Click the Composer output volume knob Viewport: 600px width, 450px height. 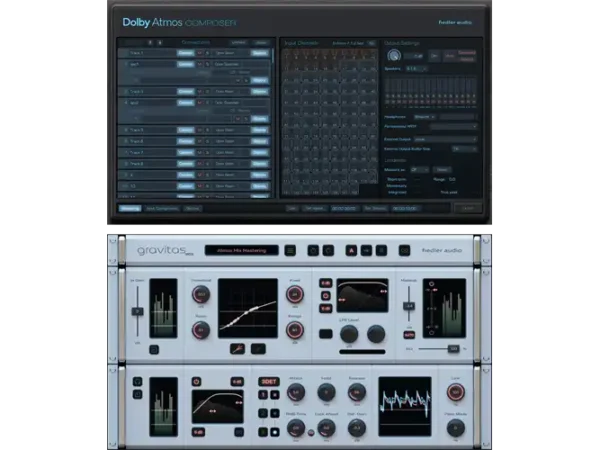coord(393,56)
